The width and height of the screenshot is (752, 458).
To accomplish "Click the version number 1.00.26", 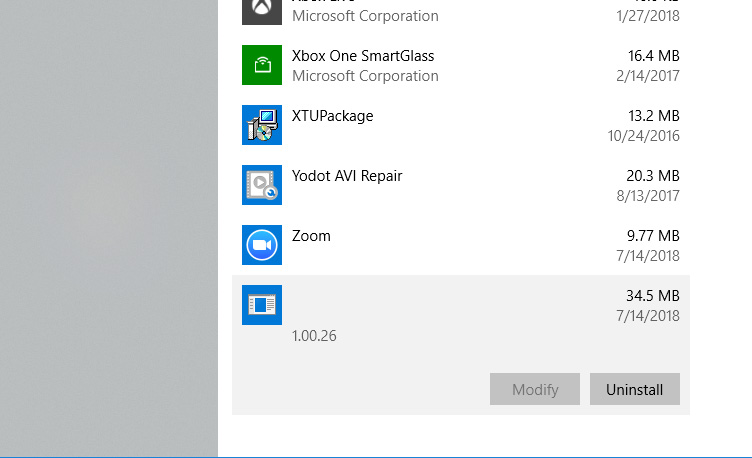I will 314,336.
